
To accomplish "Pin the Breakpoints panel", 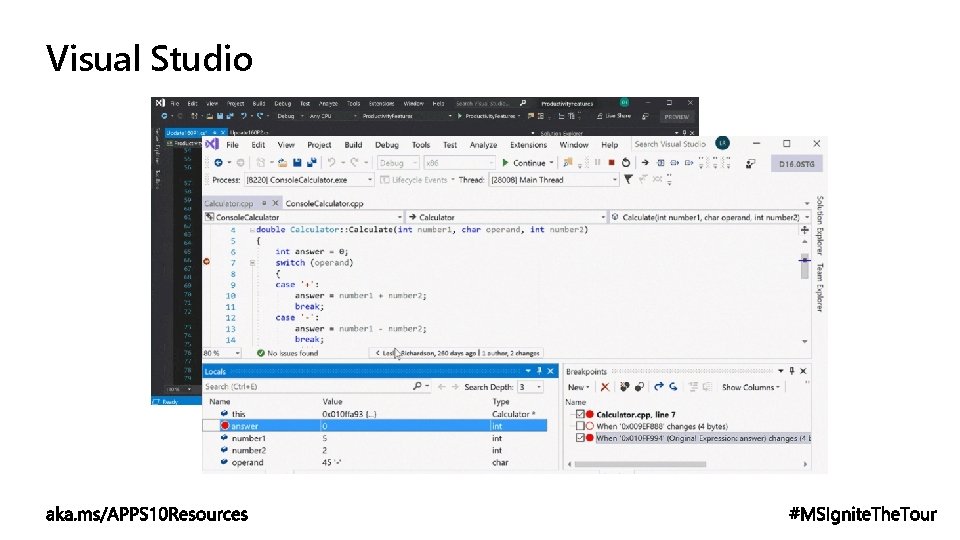I will [792, 371].
